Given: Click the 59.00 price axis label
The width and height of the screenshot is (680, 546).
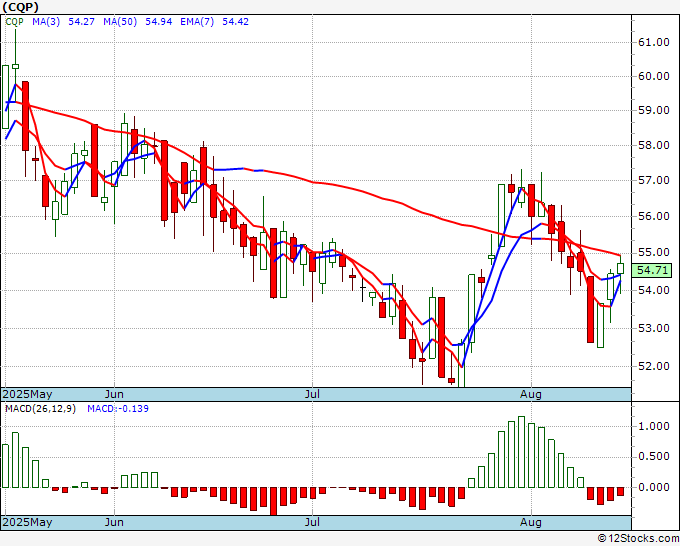Looking at the screenshot, I should coord(654,111).
